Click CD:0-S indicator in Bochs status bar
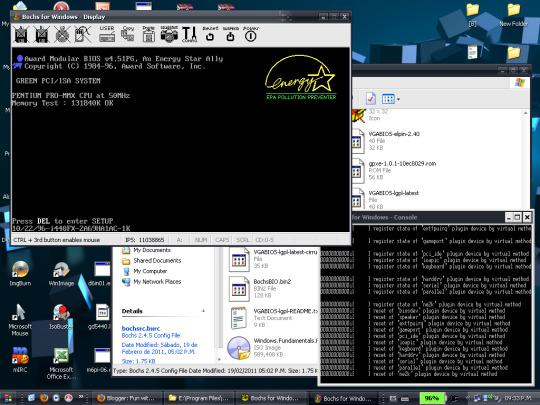 (x=264, y=240)
